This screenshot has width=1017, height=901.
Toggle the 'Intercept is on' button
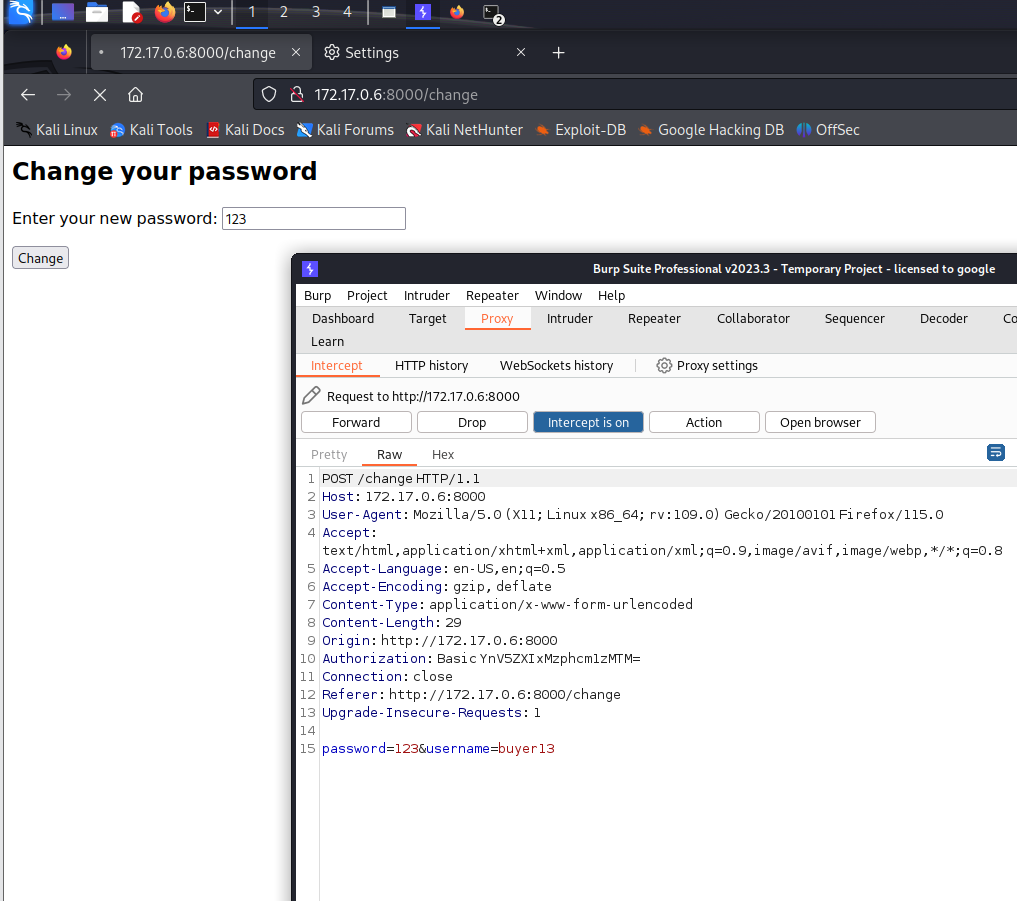(x=588, y=422)
